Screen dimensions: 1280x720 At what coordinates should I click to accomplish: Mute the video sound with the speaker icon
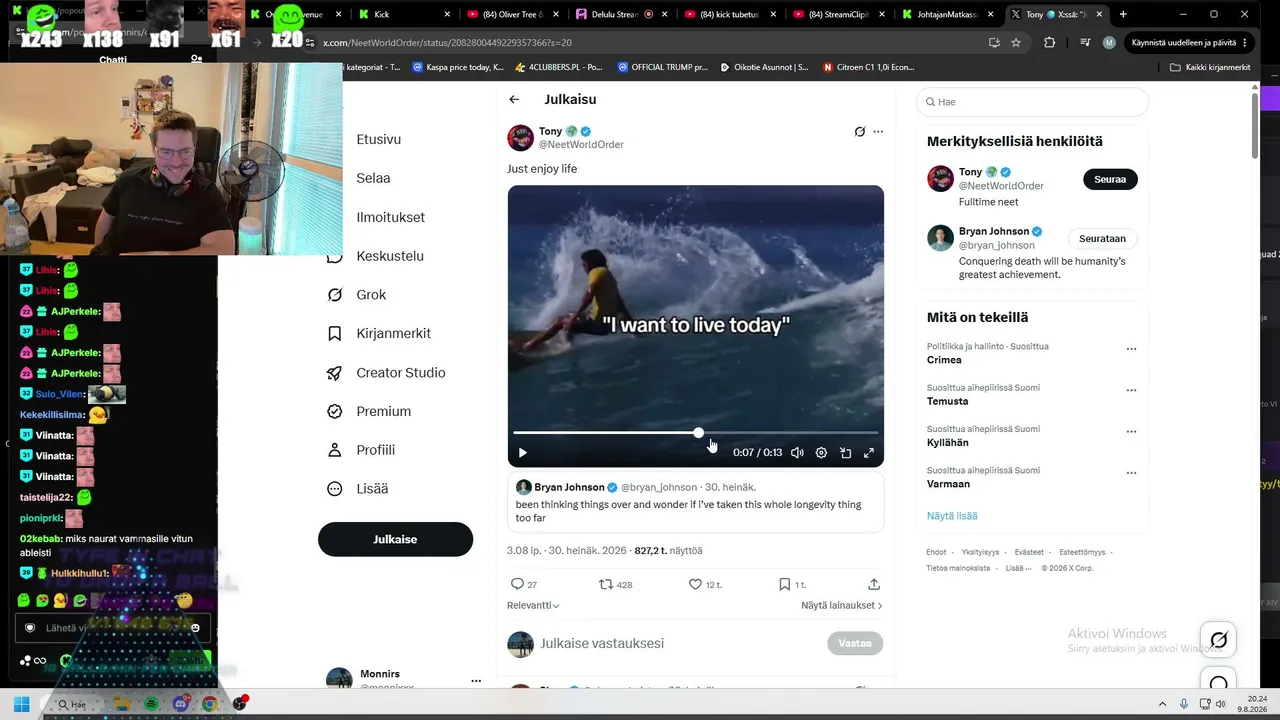tap(797, 453)
